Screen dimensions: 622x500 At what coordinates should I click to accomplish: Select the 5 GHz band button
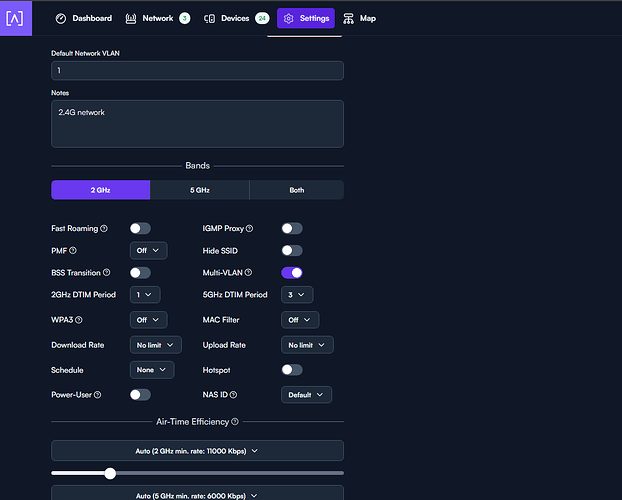200,190
